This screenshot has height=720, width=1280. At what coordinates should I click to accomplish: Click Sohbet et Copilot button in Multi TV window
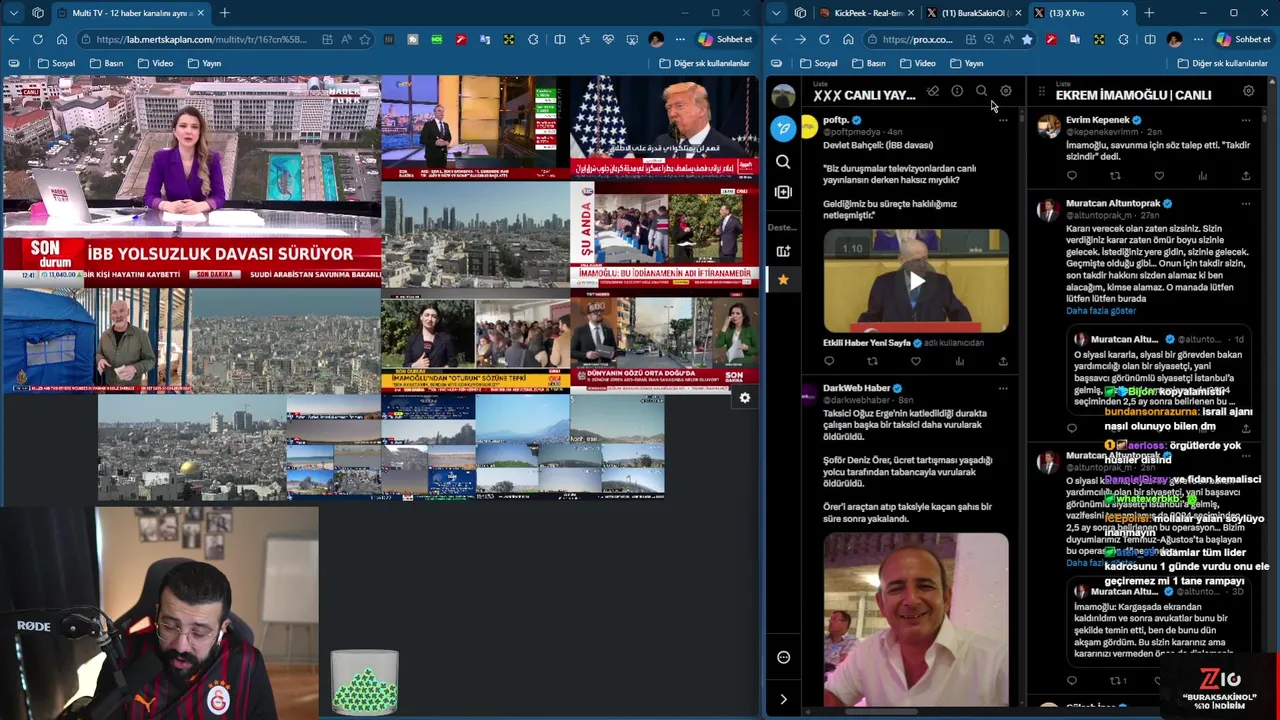click(726, 39)
